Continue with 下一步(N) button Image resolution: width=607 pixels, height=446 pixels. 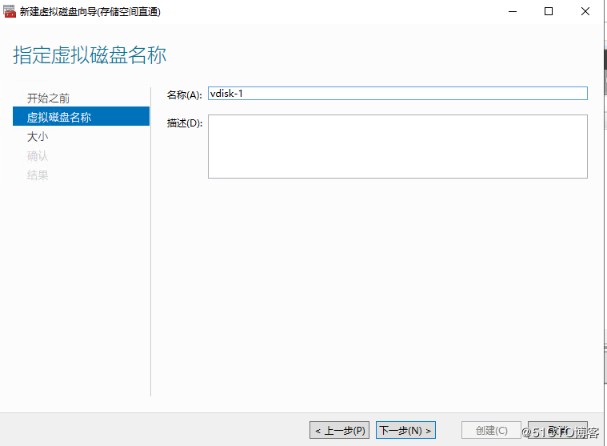[x=406, y=430]
